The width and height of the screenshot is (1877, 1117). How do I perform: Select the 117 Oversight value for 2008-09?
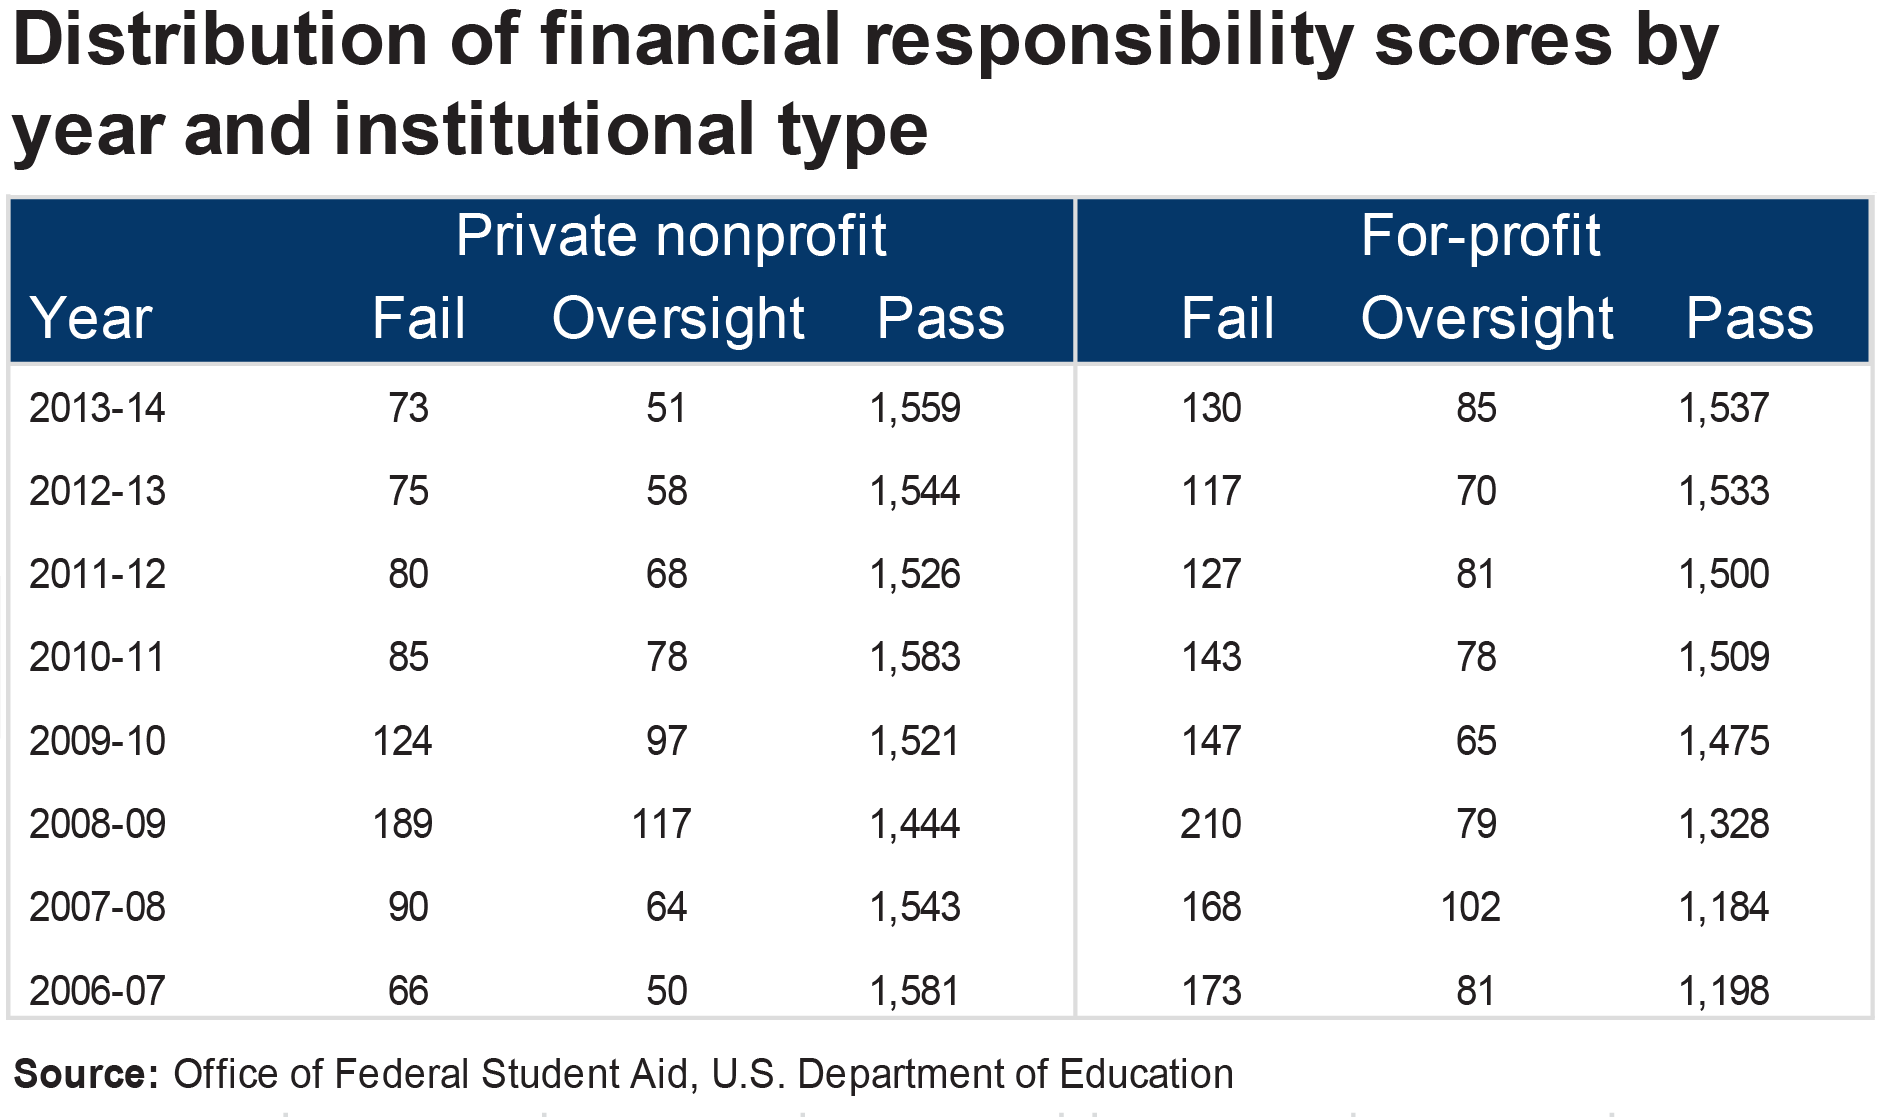pos(661,824)
